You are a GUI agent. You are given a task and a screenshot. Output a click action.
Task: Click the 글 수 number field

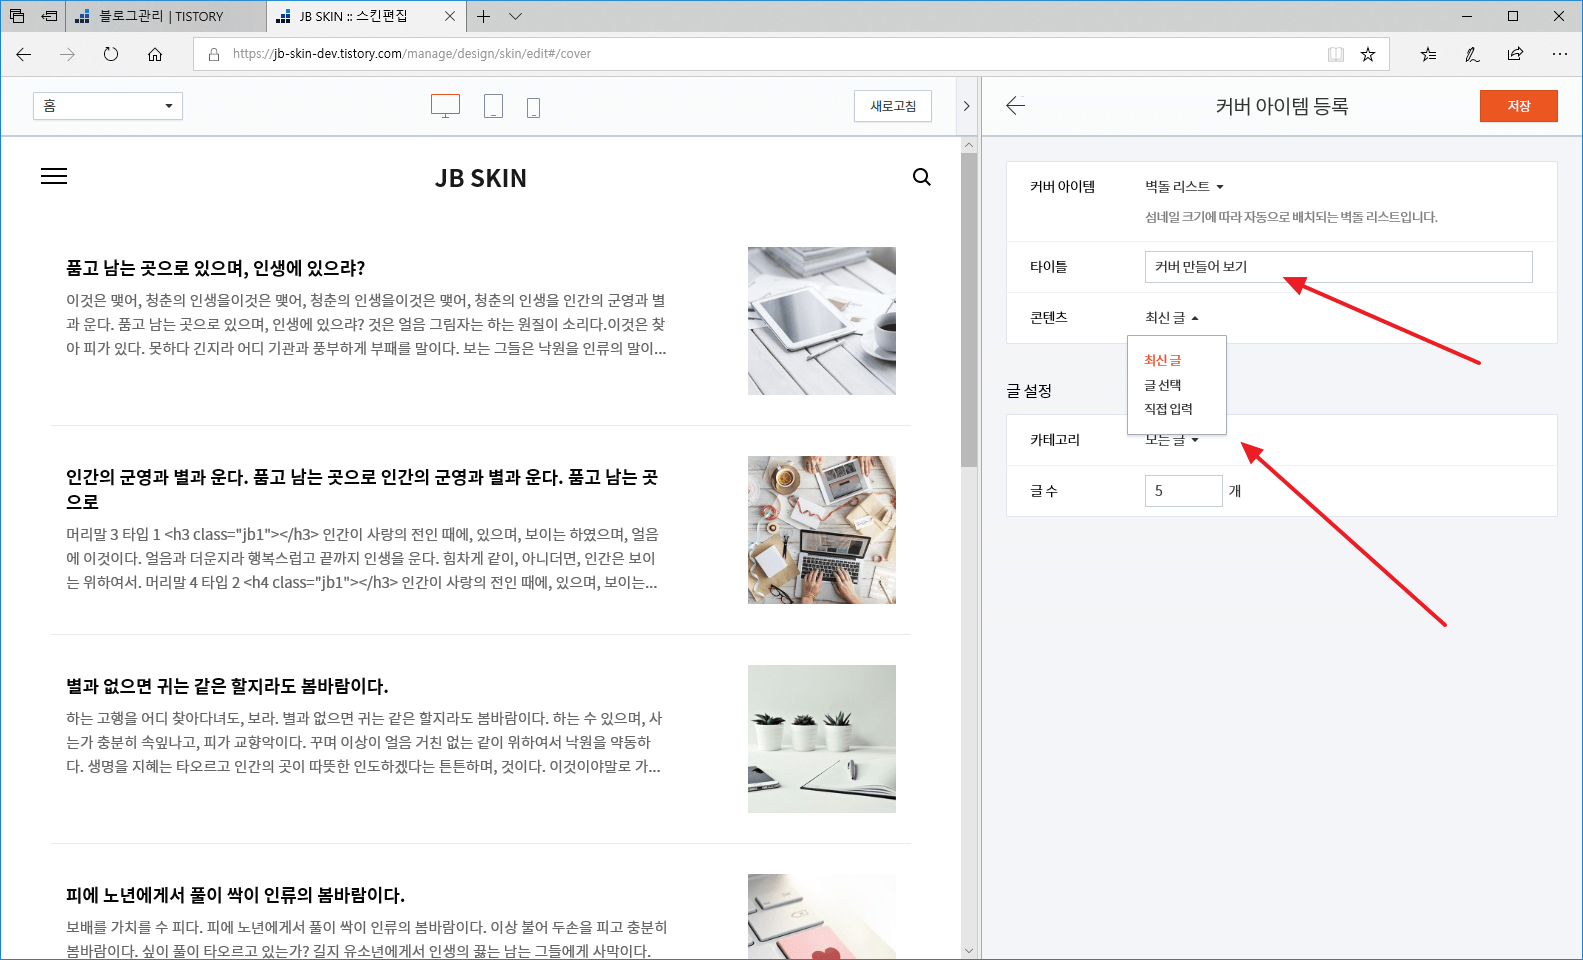(x=1183, y=491)
